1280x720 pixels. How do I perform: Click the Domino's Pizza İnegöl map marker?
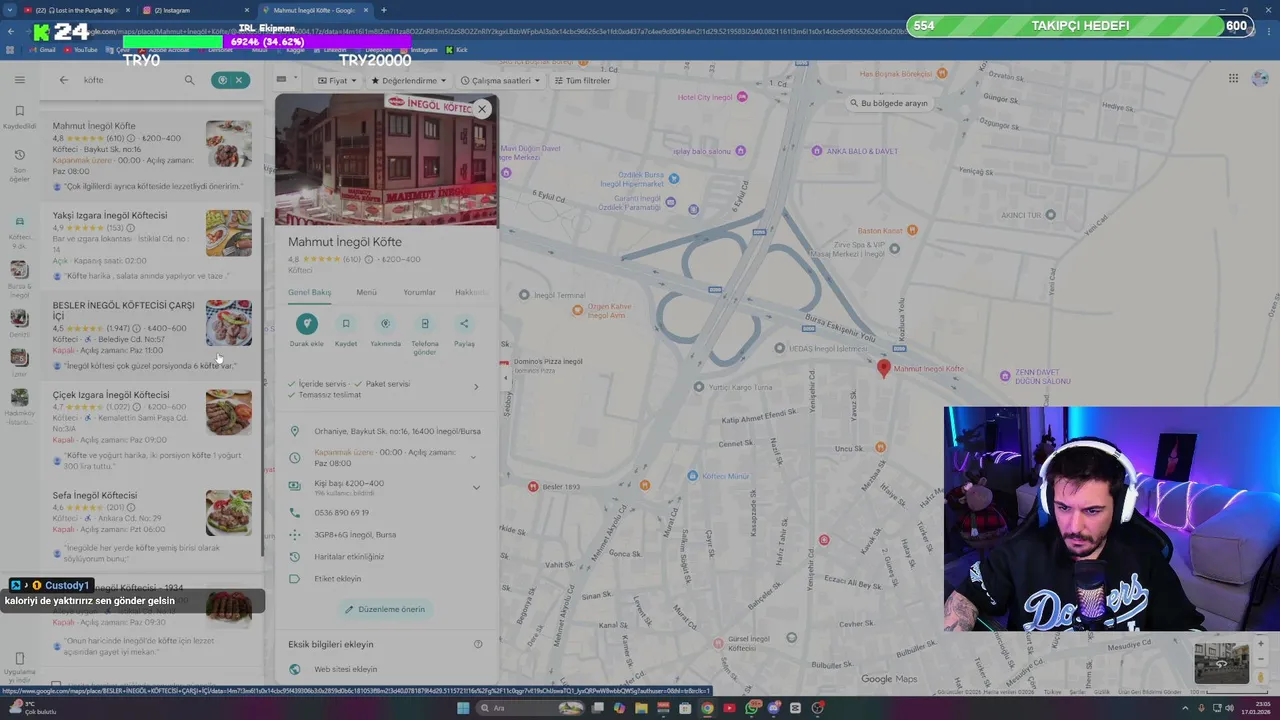504,361
